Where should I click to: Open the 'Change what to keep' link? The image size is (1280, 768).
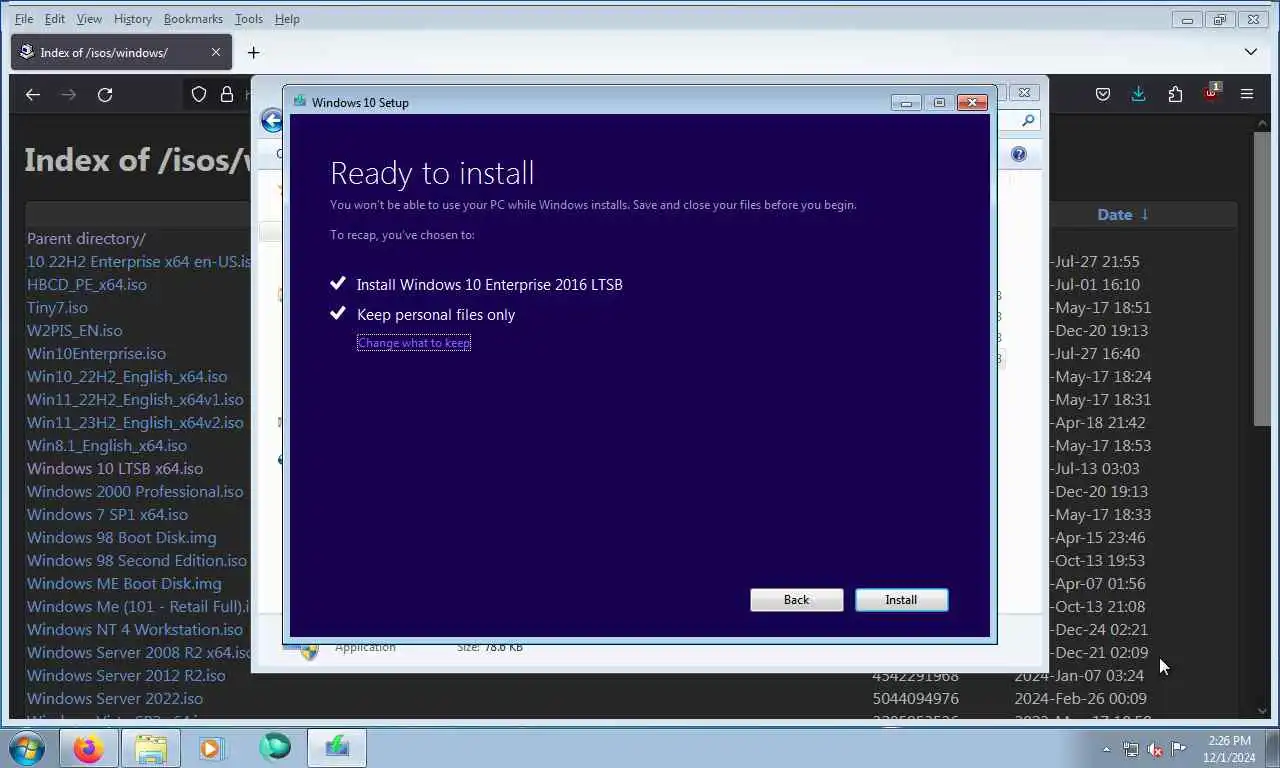coord(414,343)
